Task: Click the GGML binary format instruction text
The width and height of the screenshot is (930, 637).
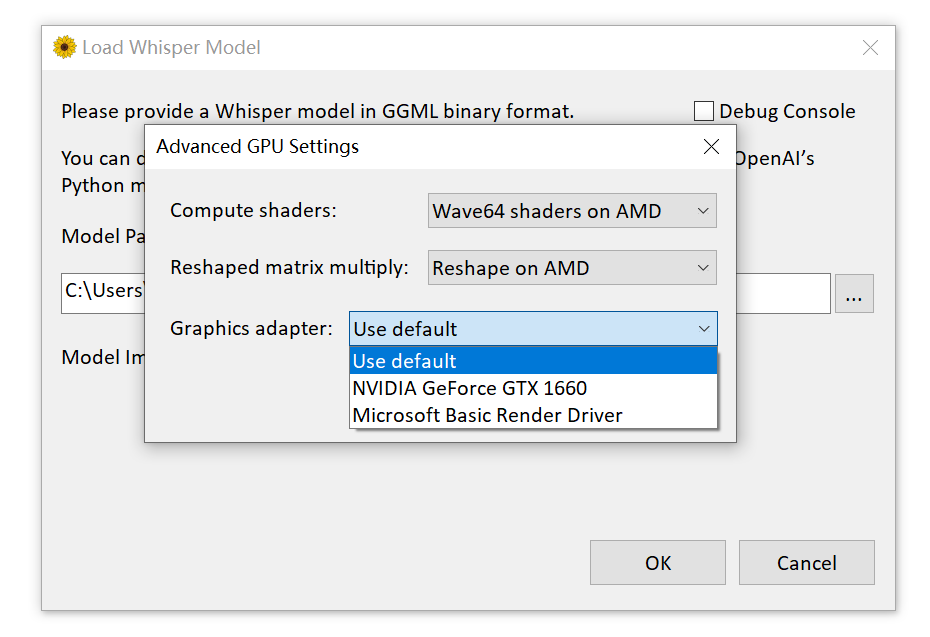Action: pos(317,111)
